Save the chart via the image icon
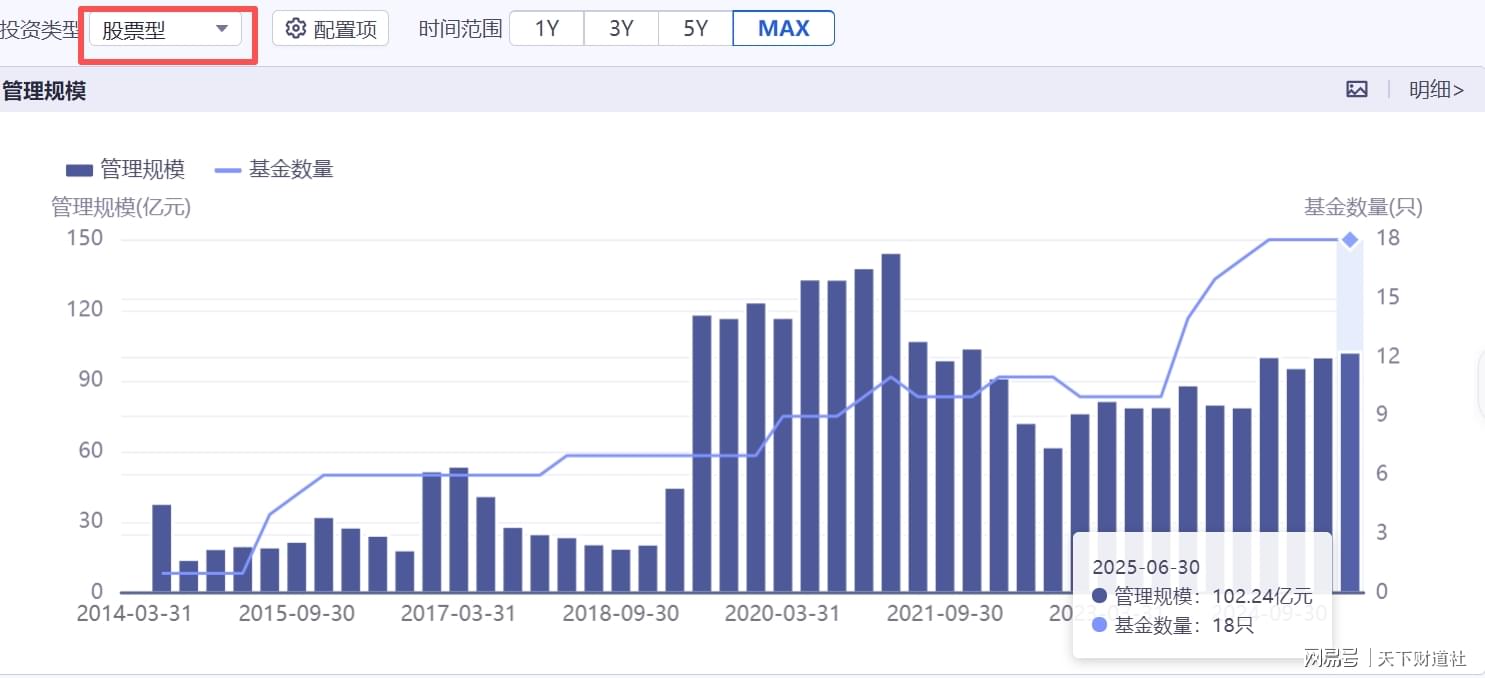 click(1357, 89)
